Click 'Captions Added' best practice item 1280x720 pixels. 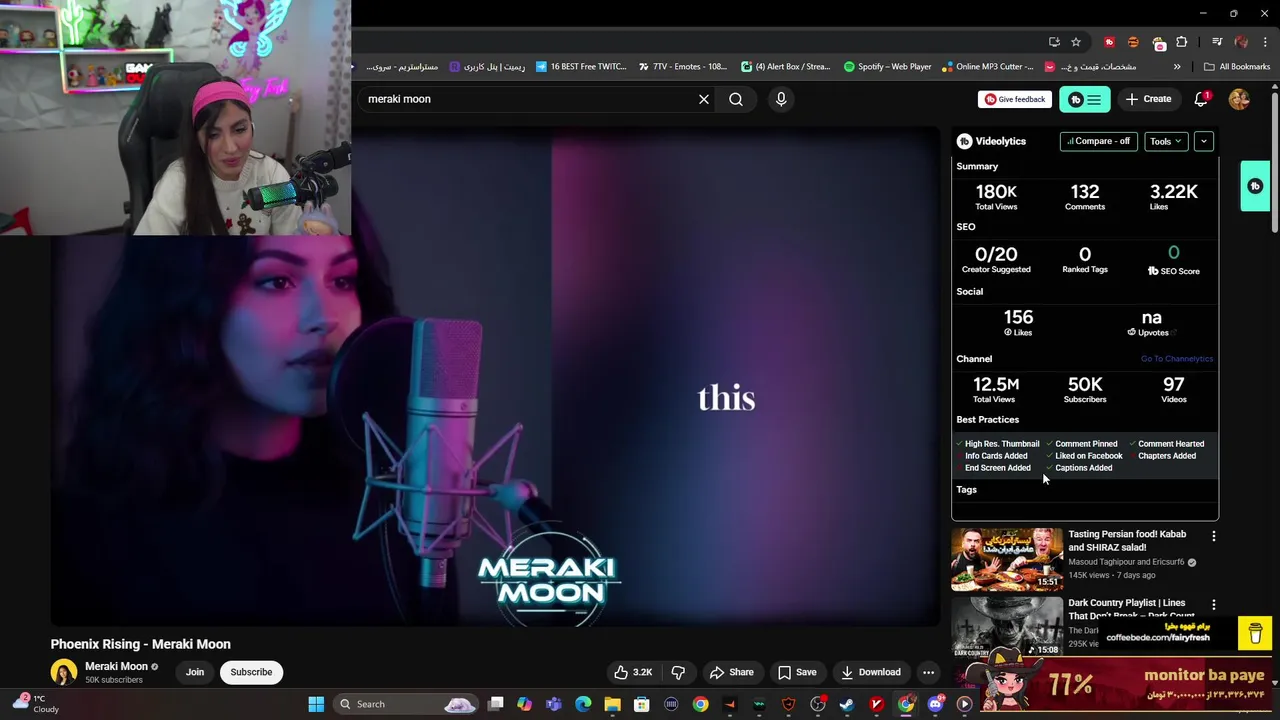[x=1083, y=468]
